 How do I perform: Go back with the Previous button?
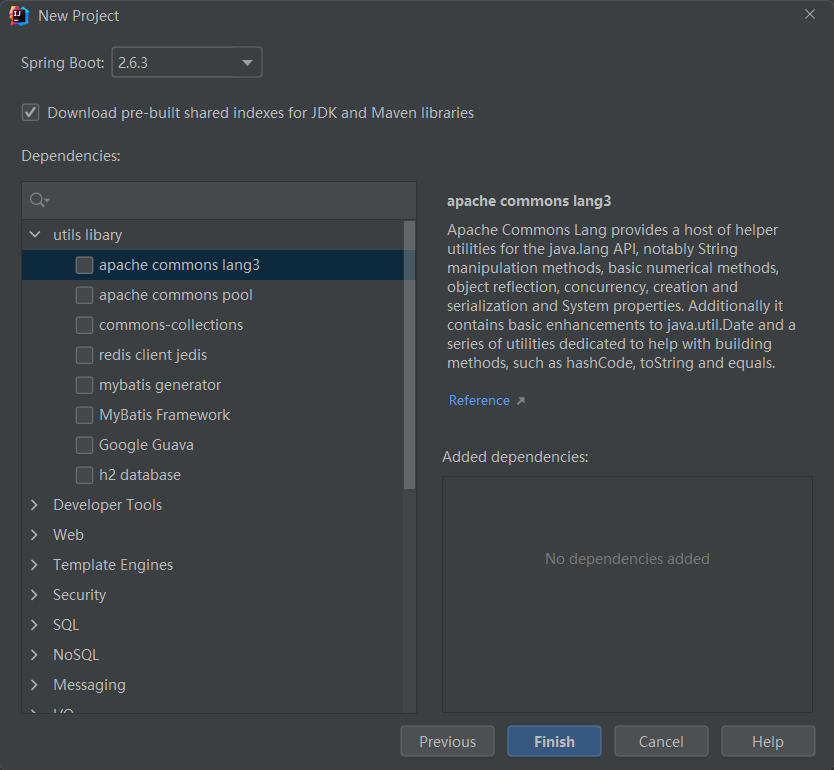[x=447, y=741]
